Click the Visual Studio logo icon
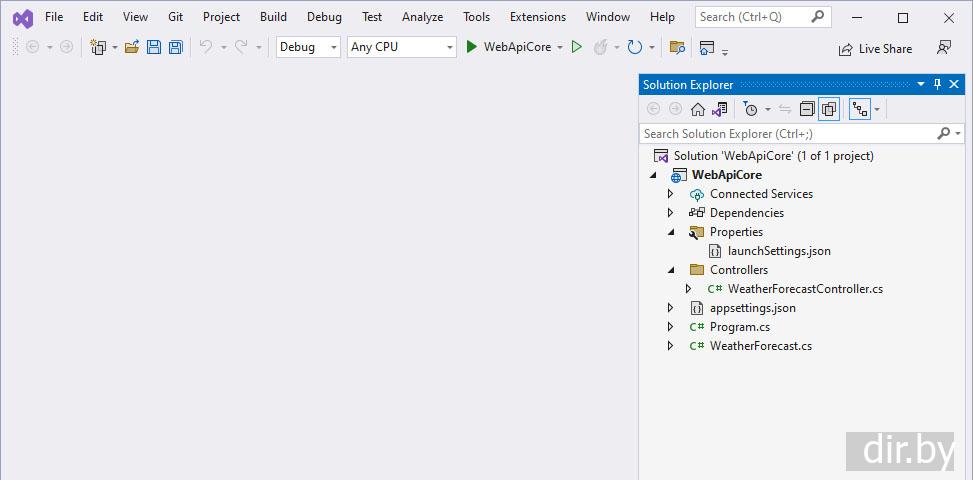973x480 pixels. 23,19
